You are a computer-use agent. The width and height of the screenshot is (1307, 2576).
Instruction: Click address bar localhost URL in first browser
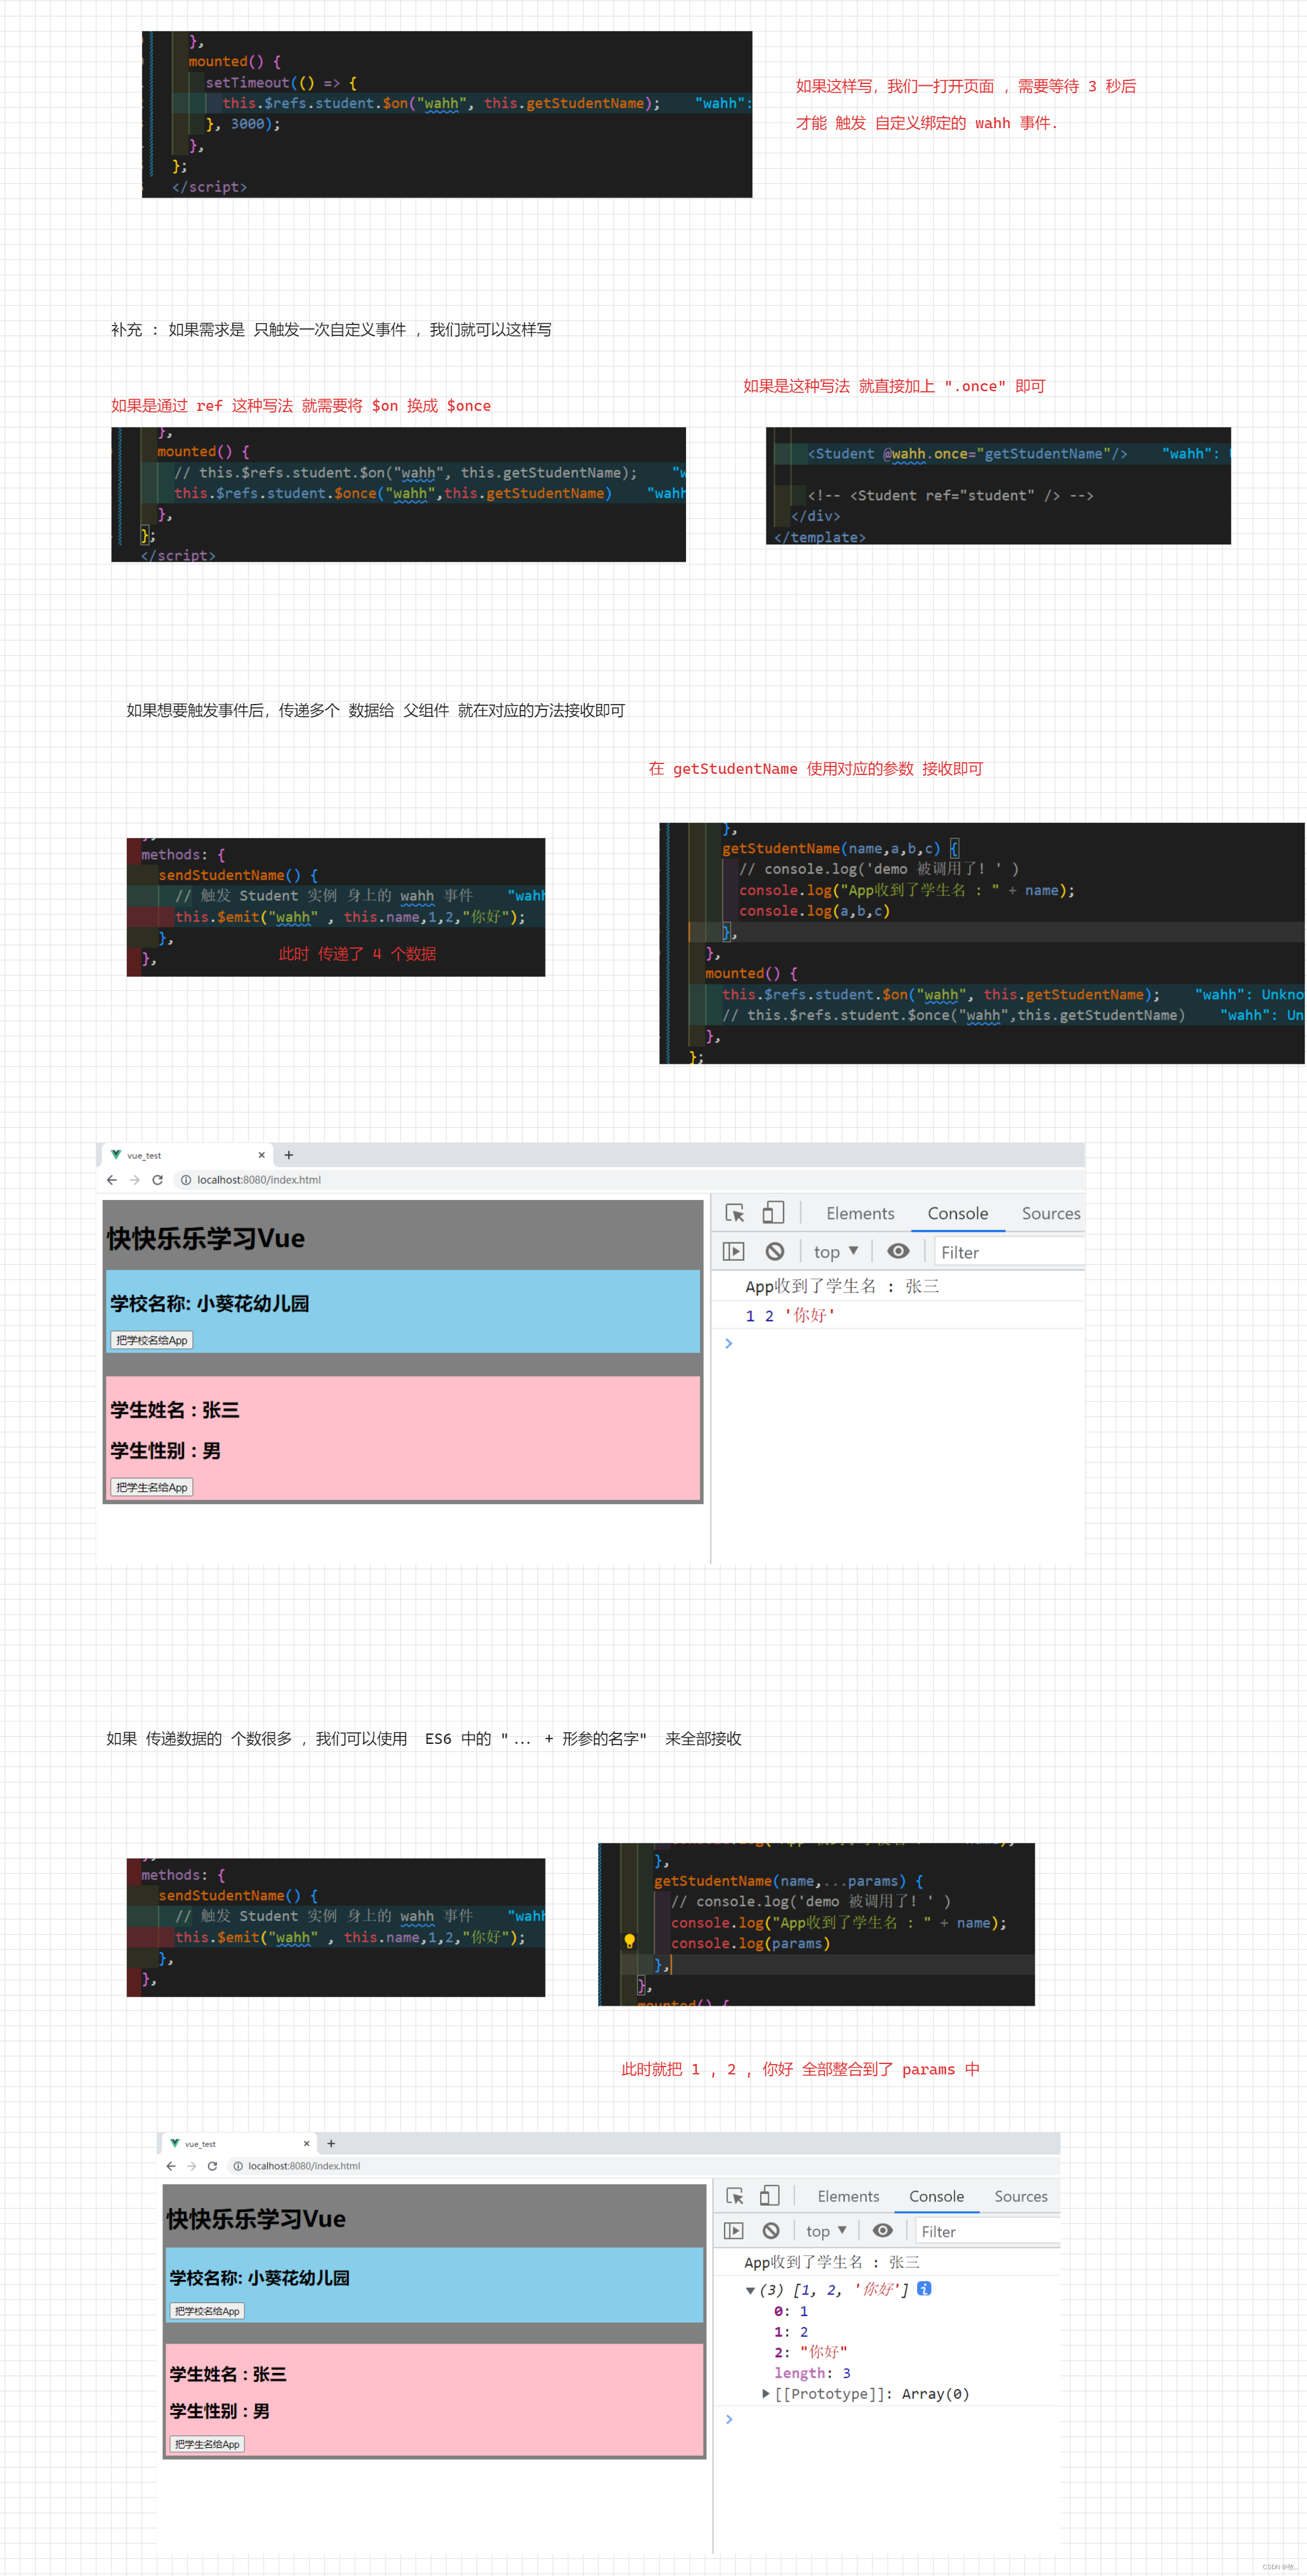point(258,1180)
